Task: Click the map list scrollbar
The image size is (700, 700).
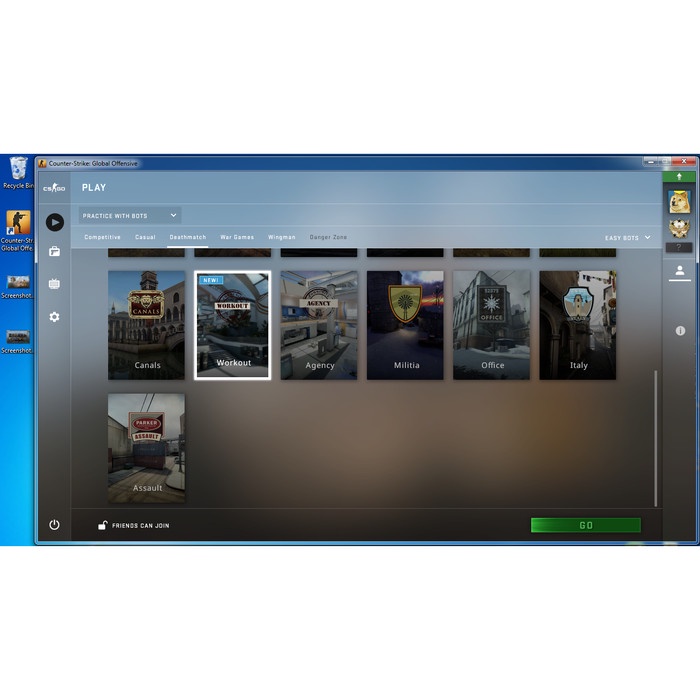Action: pos(656,438)
